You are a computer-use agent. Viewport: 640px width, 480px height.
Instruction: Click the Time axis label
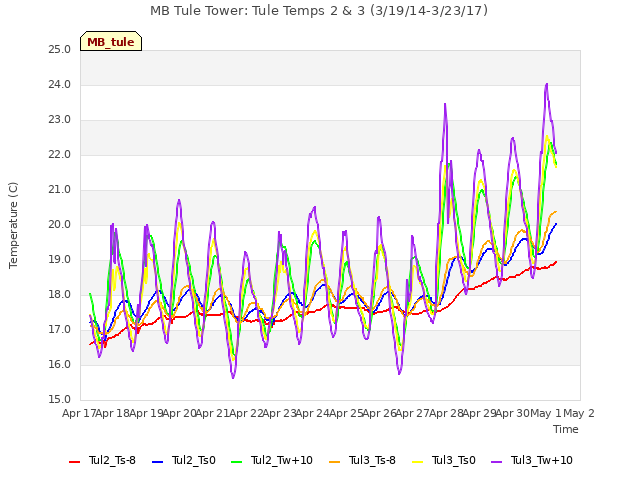(566, 429)
